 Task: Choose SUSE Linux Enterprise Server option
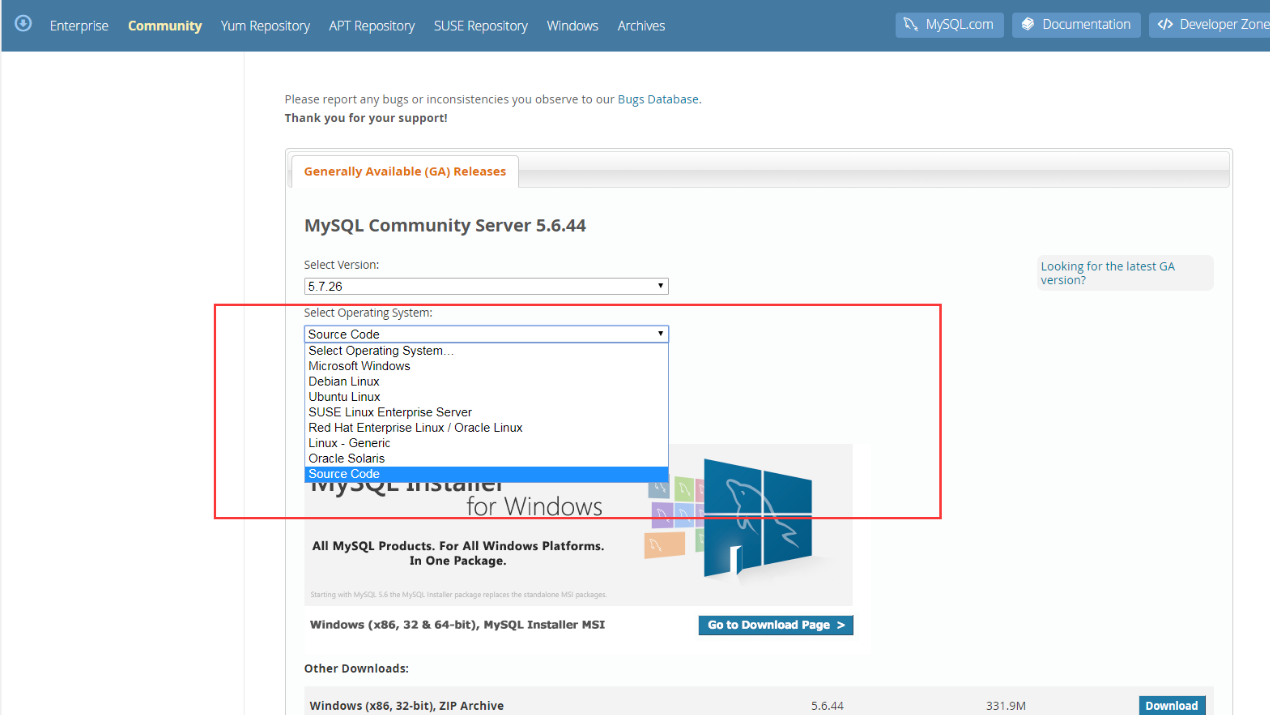coord(486,412)
